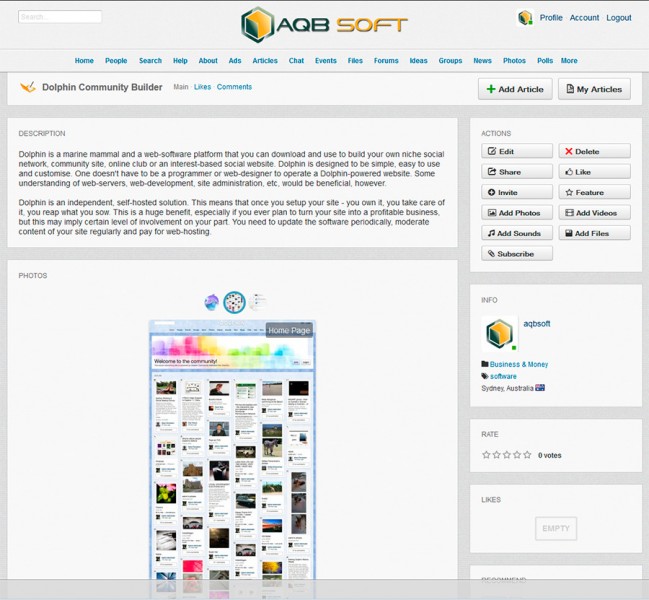The height and width of the screenshot is (600, 649).
Task: Delete the article with Delete button
Action: (594, 151)
